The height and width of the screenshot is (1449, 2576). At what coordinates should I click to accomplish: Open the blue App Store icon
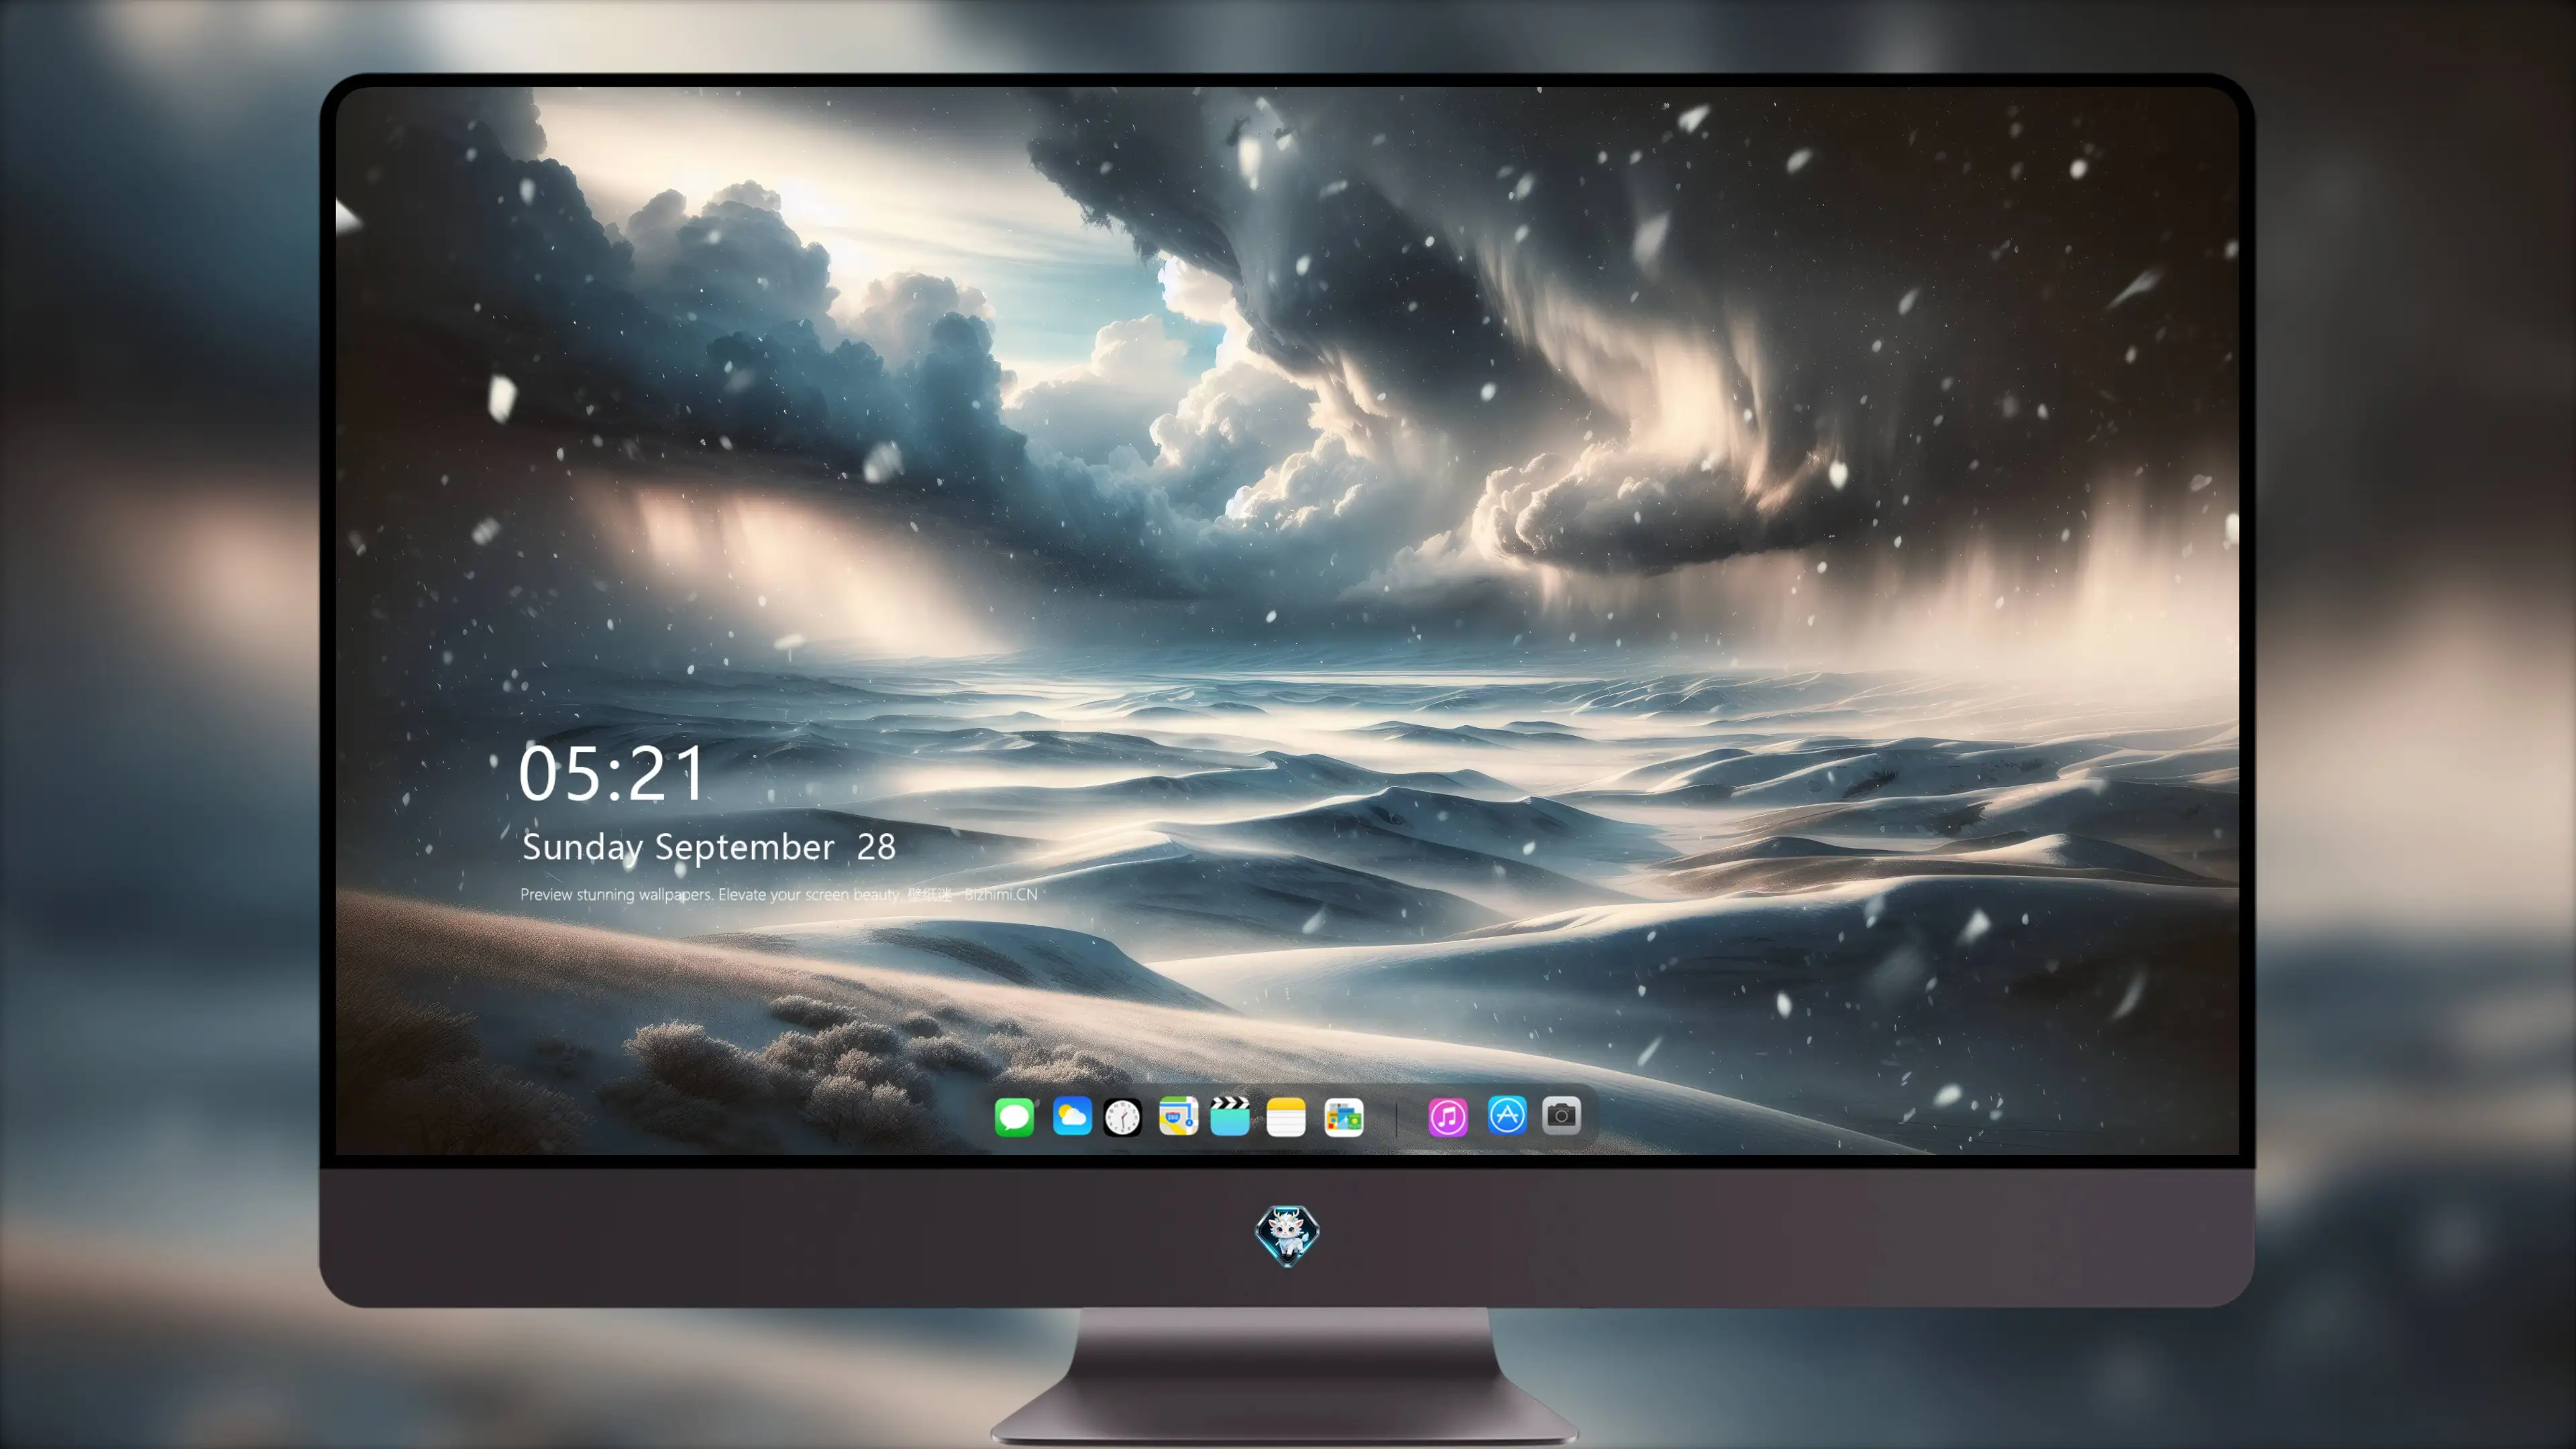(1507, 1115)
